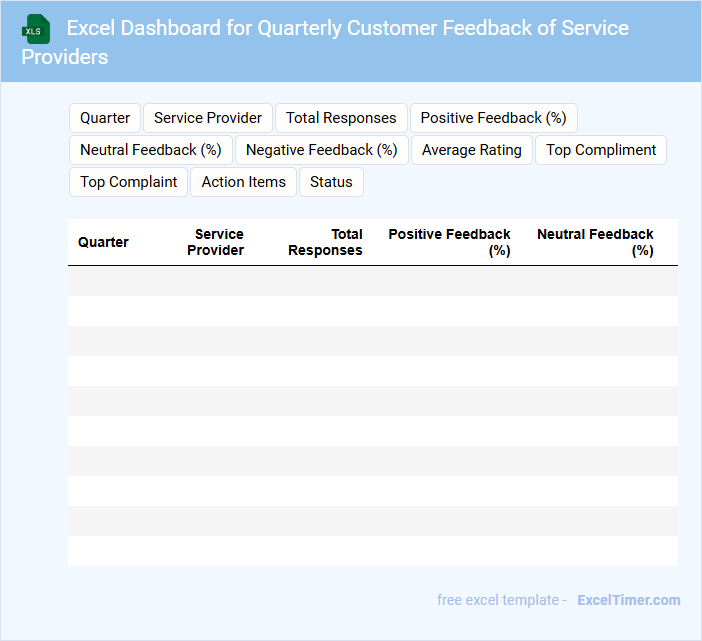Select the Service Provider tag button
Image resolution: width=702 pixels, height=641 pixels.
tap(208, 118)
